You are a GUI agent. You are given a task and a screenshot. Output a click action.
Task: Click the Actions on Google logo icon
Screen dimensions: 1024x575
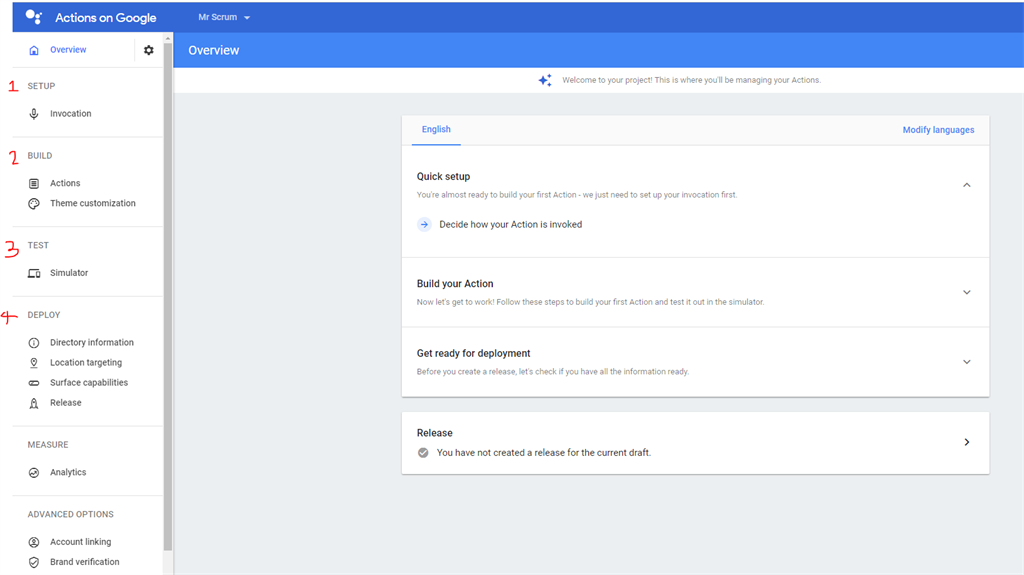34,16
